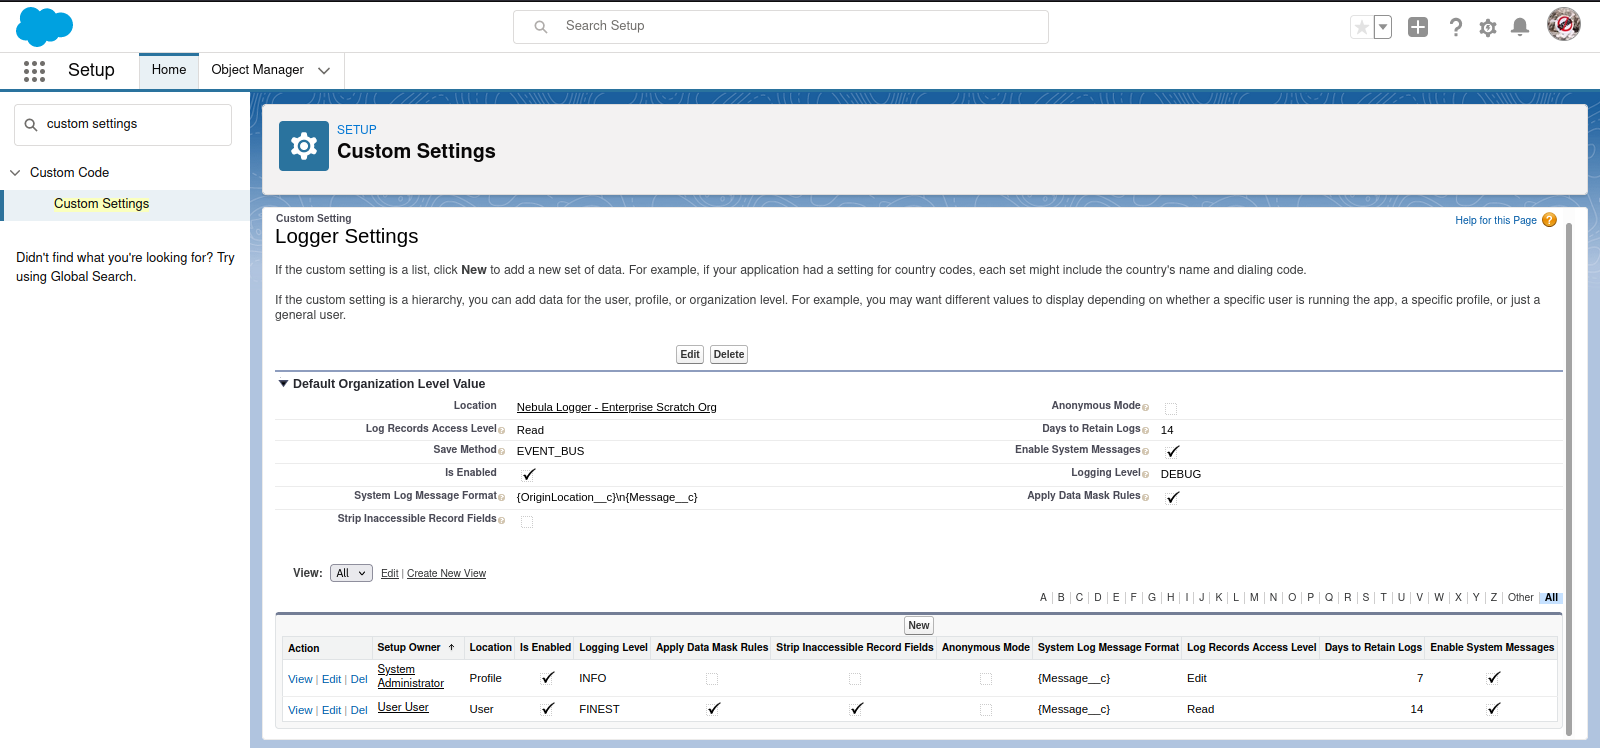The width and height of the screenshot is (1600, 748).
Task: Click the Setup Owner sort arrow
Action: pyautogui.click(x=451, y=648)
